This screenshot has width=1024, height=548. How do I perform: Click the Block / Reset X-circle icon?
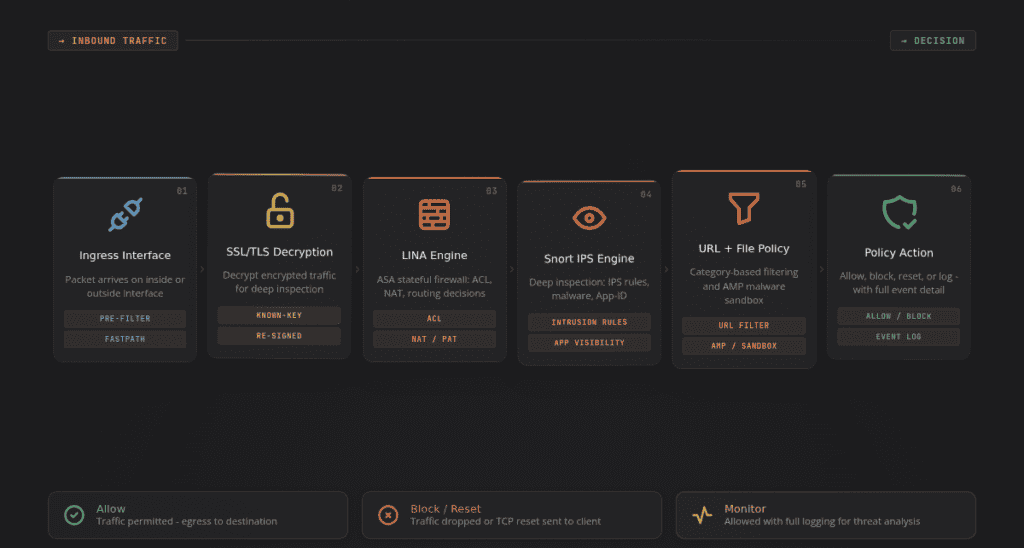point(388,515)
